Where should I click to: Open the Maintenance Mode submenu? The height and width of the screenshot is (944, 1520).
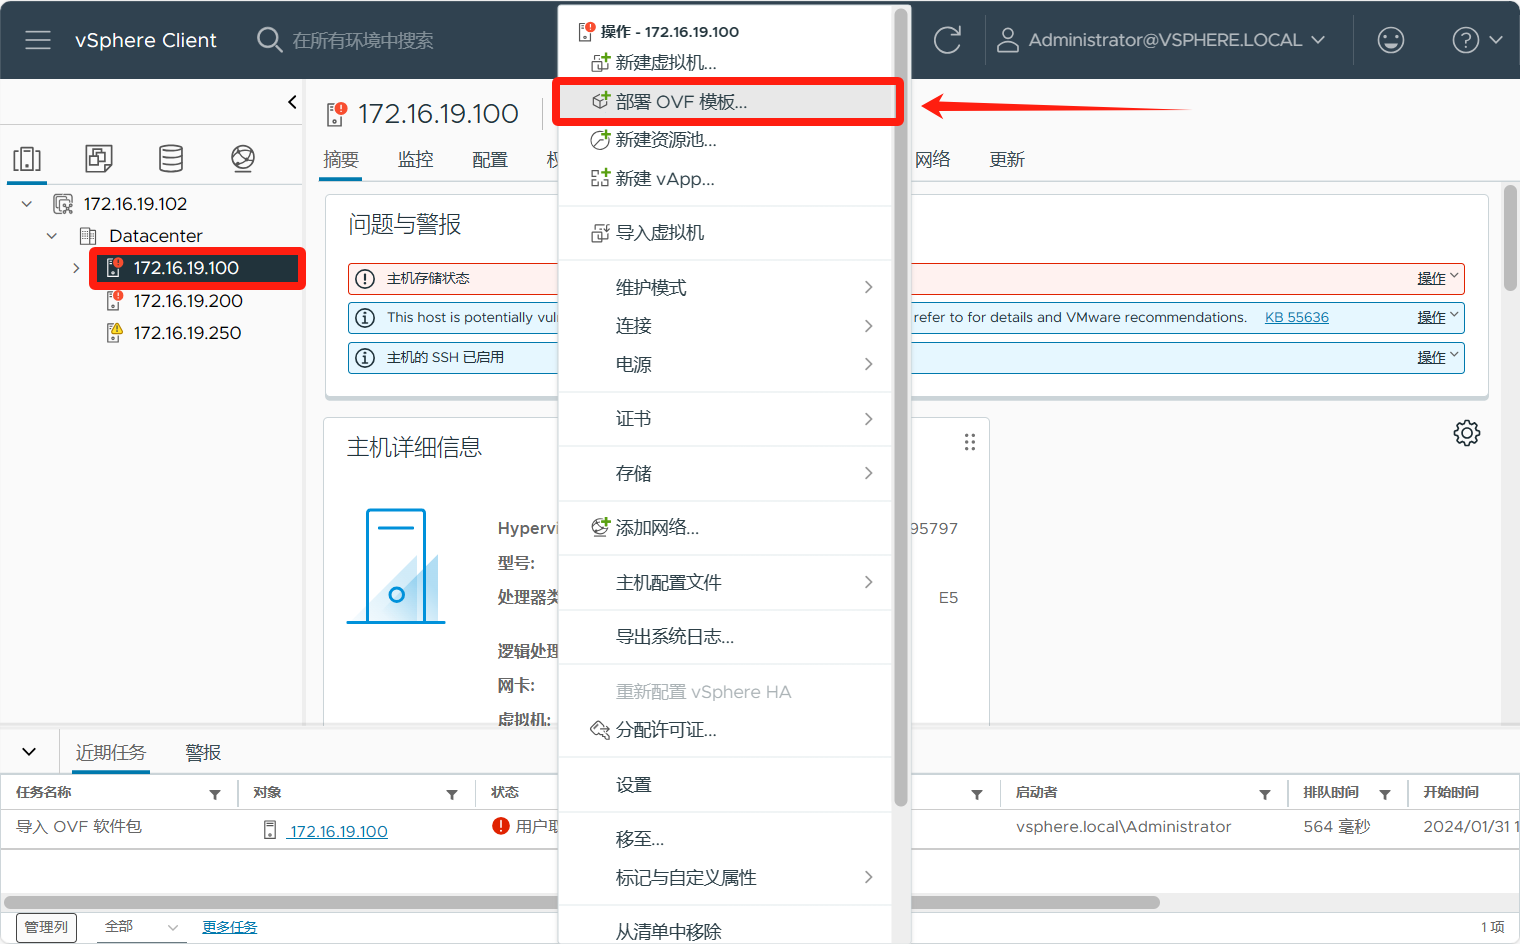[x=651, y=288]
